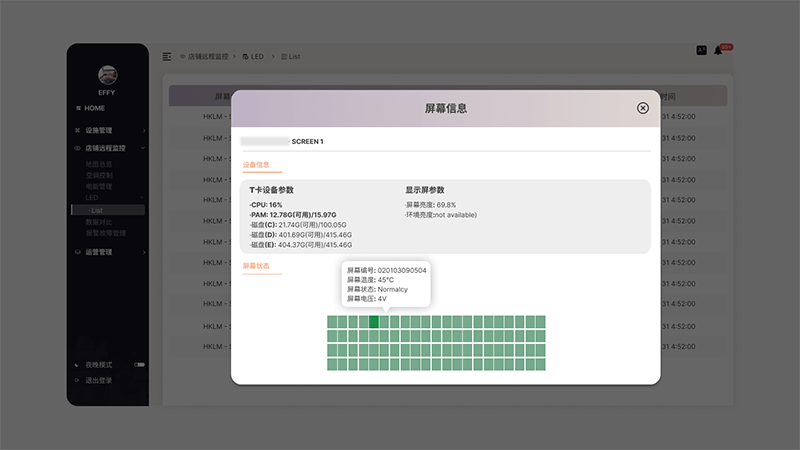Click 环境亮度 not available text
This screenshot has width=800, height=450.
[x=441, y=215]
